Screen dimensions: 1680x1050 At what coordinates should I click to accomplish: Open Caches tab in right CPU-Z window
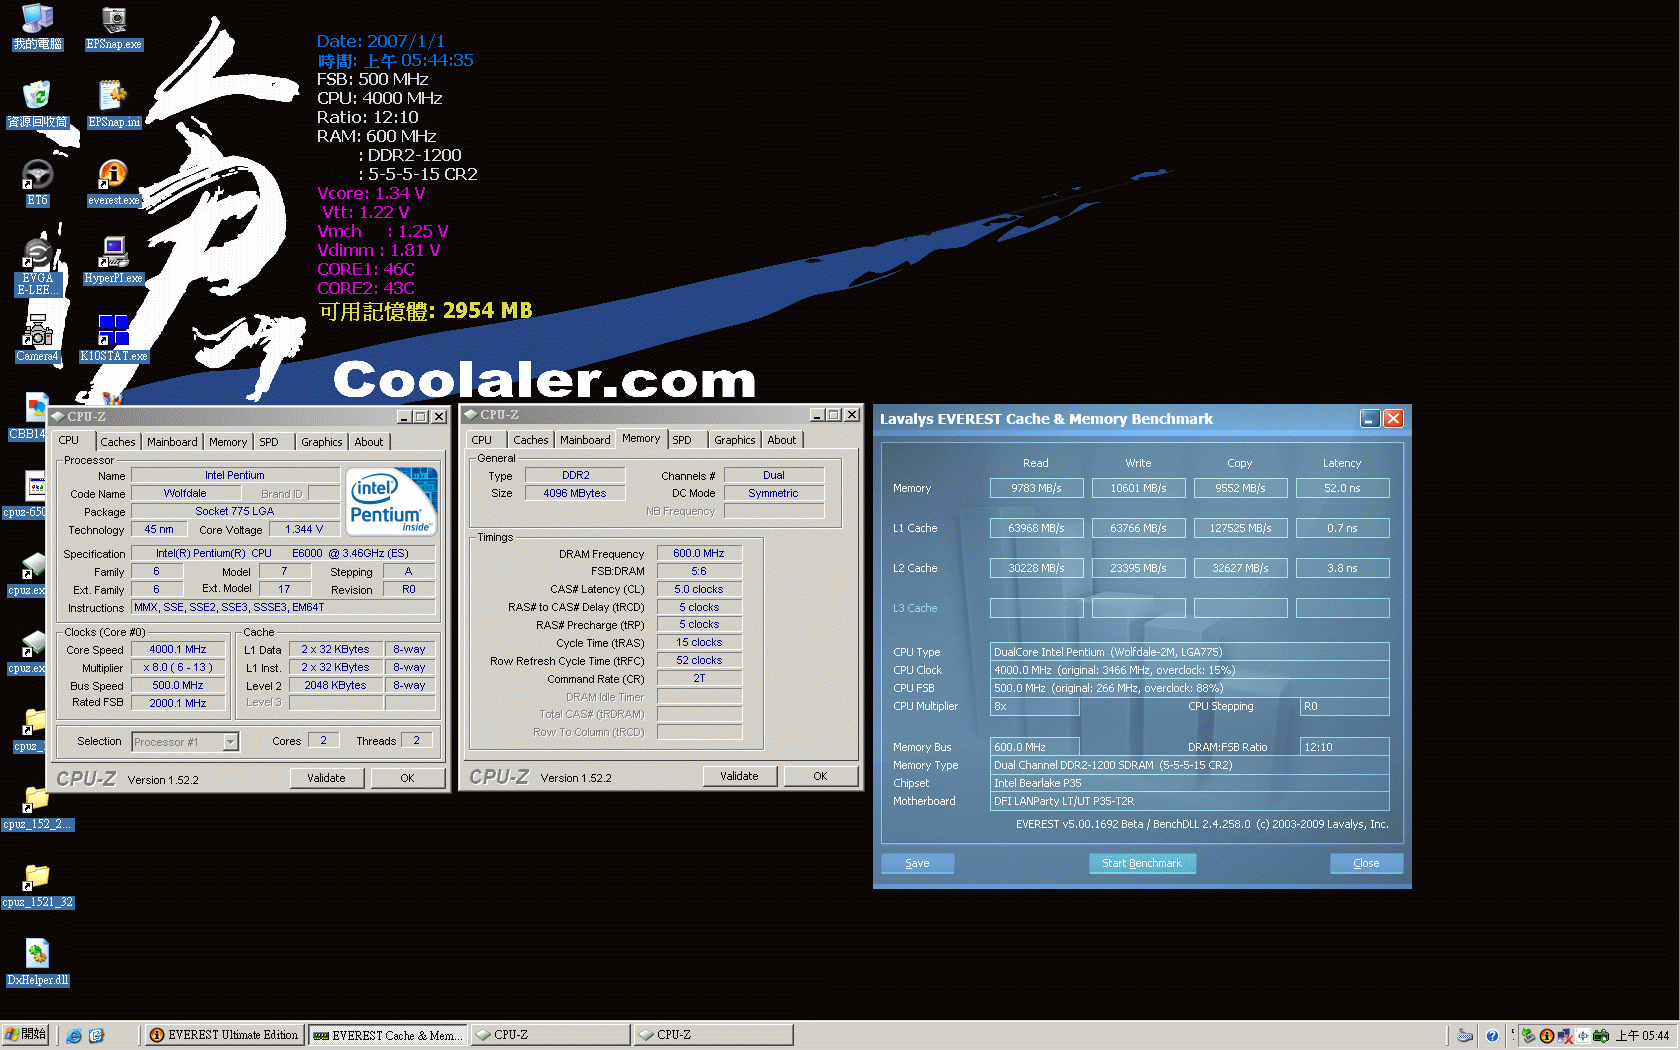tap(531, 440)
